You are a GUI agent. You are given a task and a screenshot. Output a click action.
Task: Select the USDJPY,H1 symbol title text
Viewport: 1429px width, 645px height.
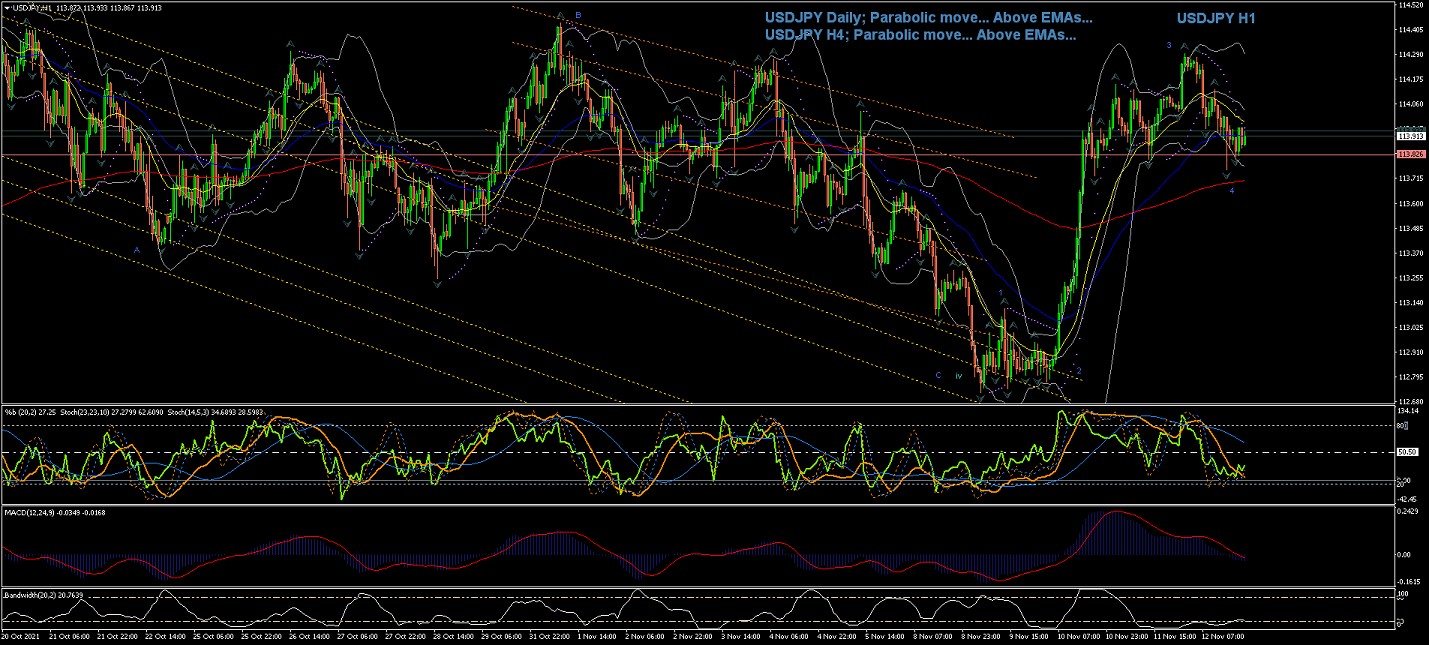(30, 8)
